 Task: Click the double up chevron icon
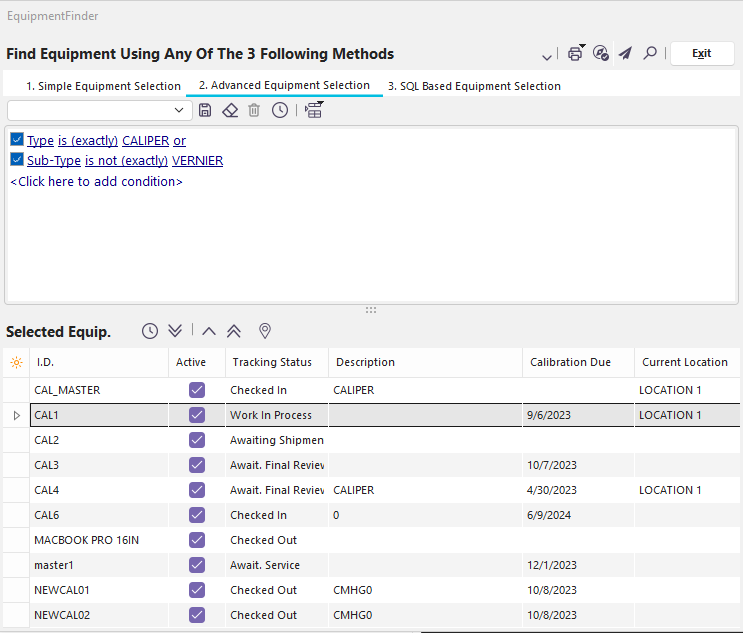point(234,331)
